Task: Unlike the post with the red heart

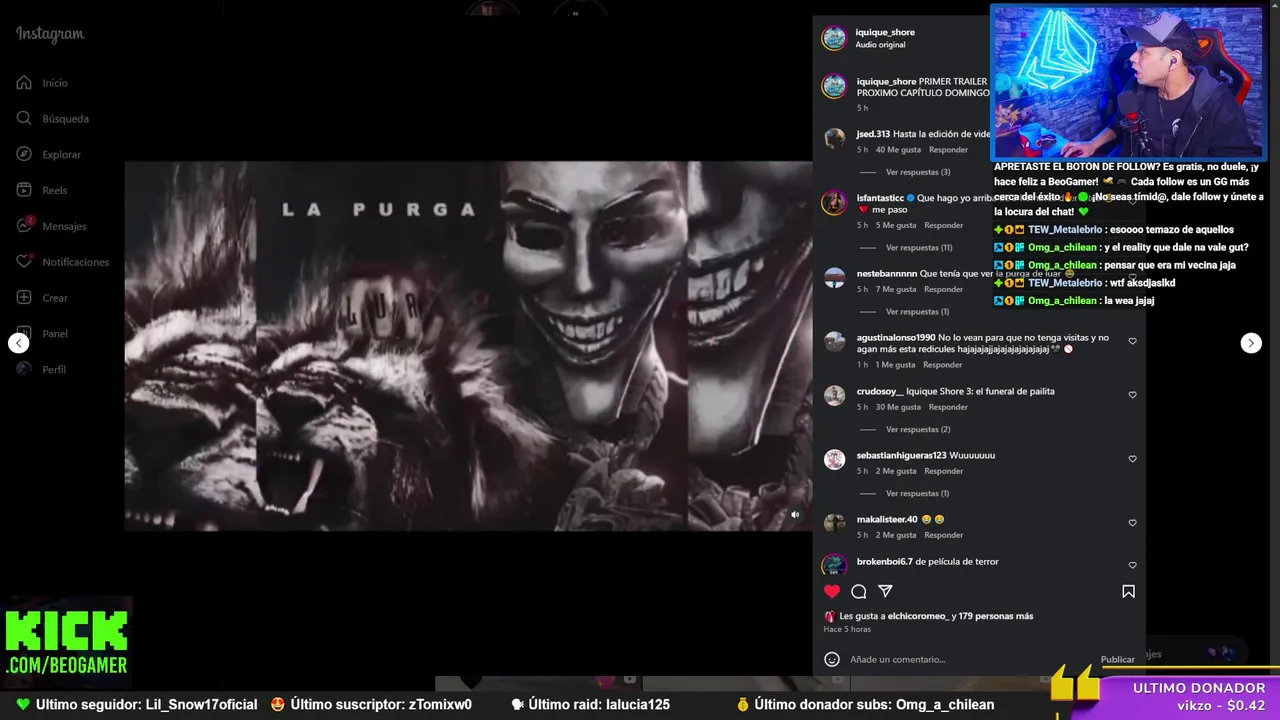Action: click(x=832, y=591)
